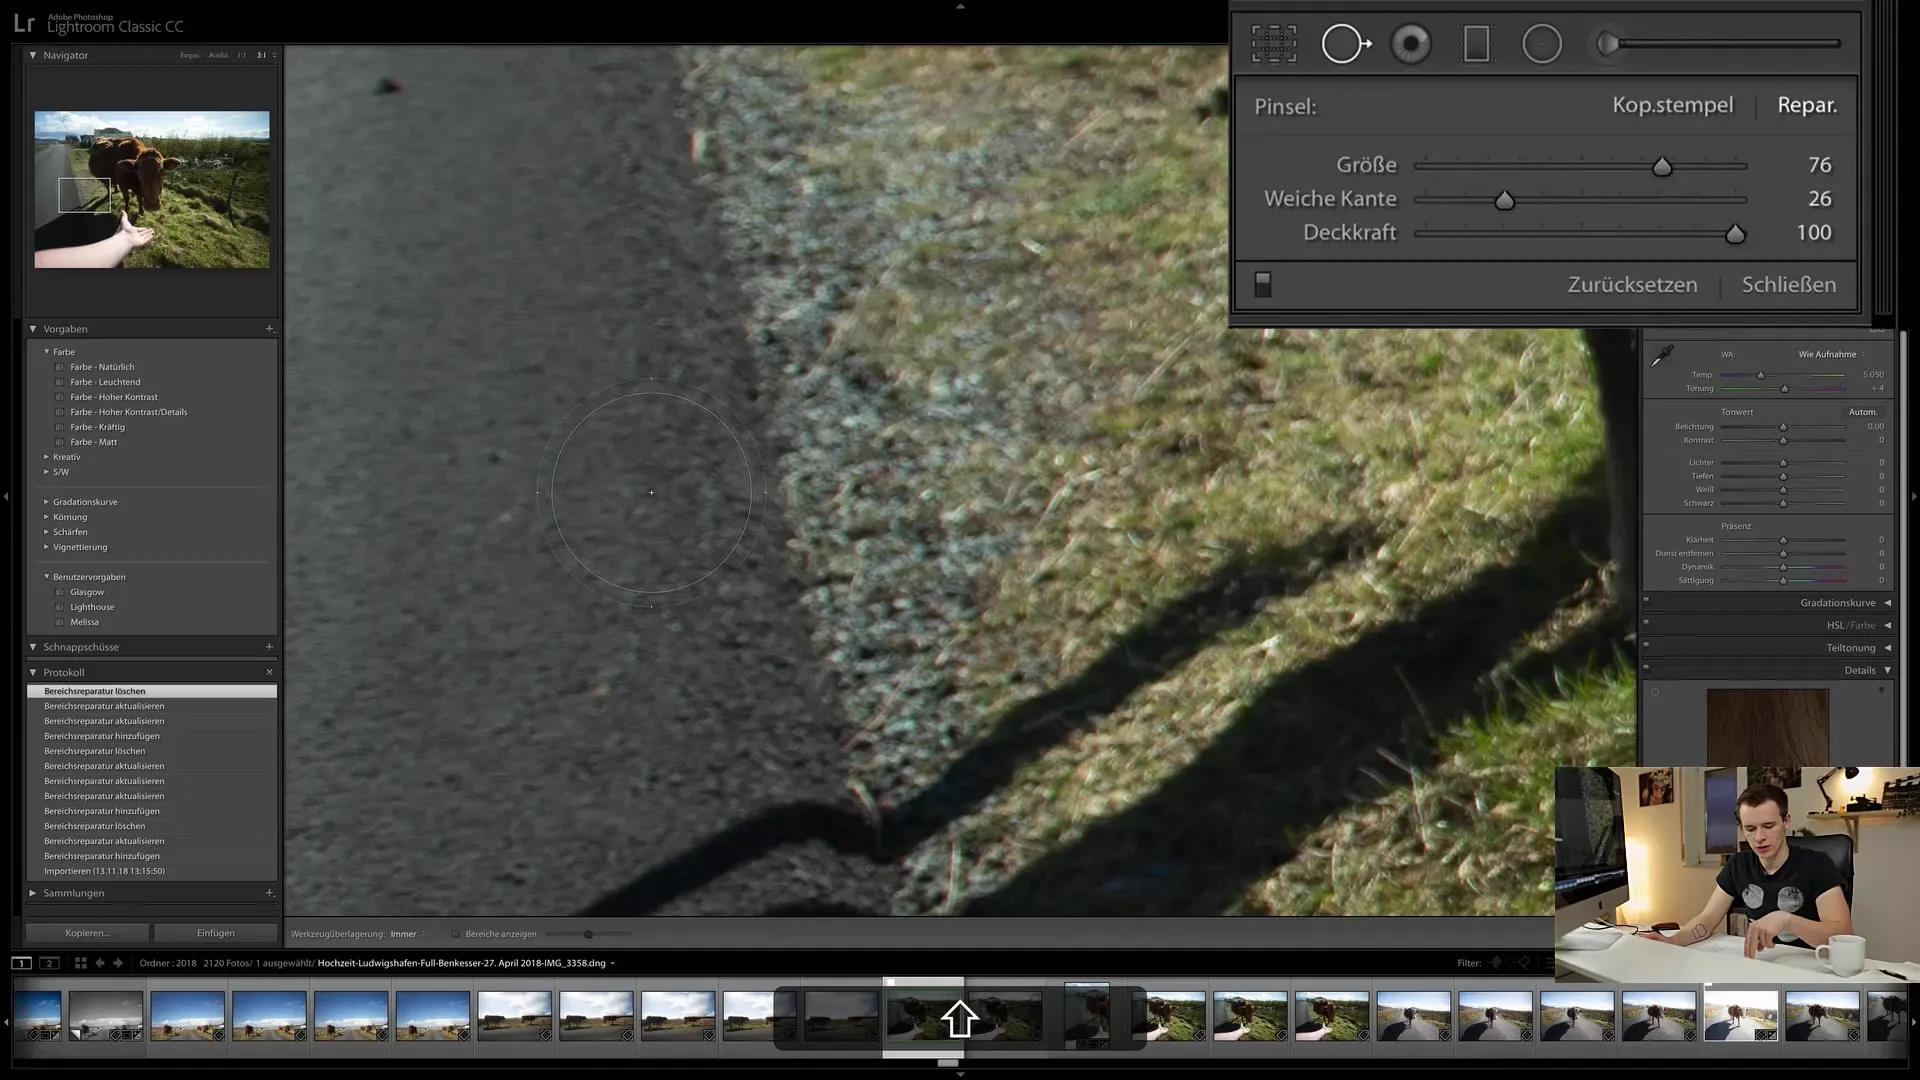Click the Lightroom Lr logo

[x=23, y=24]
